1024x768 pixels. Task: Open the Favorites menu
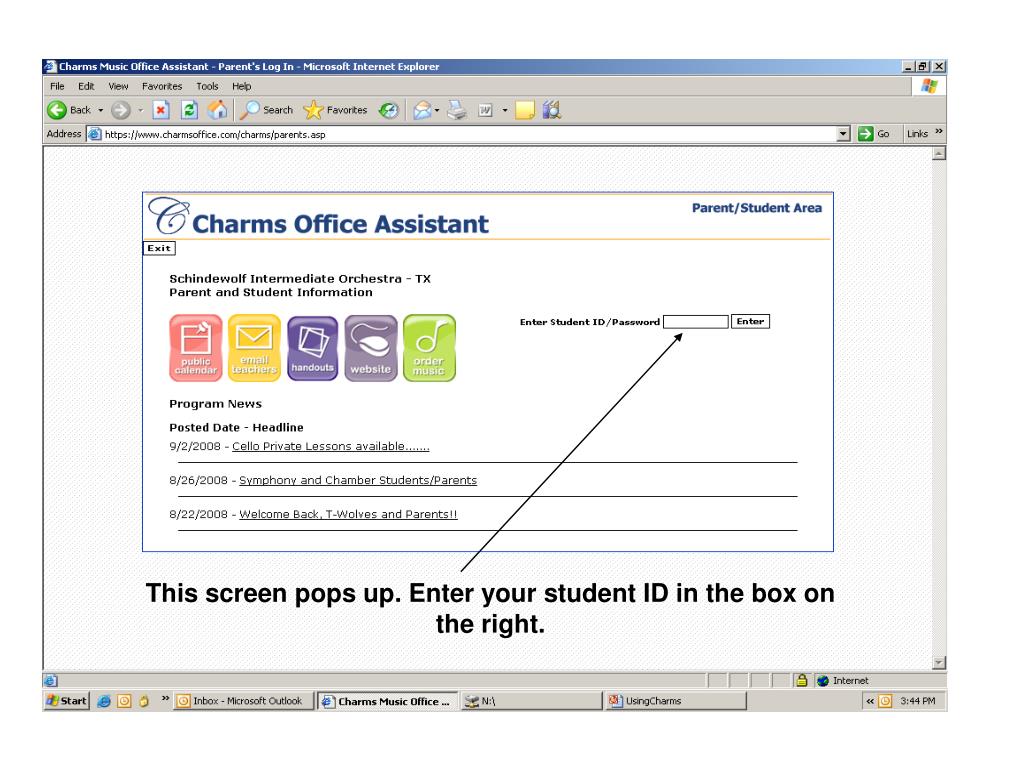(x=162, y=86)
